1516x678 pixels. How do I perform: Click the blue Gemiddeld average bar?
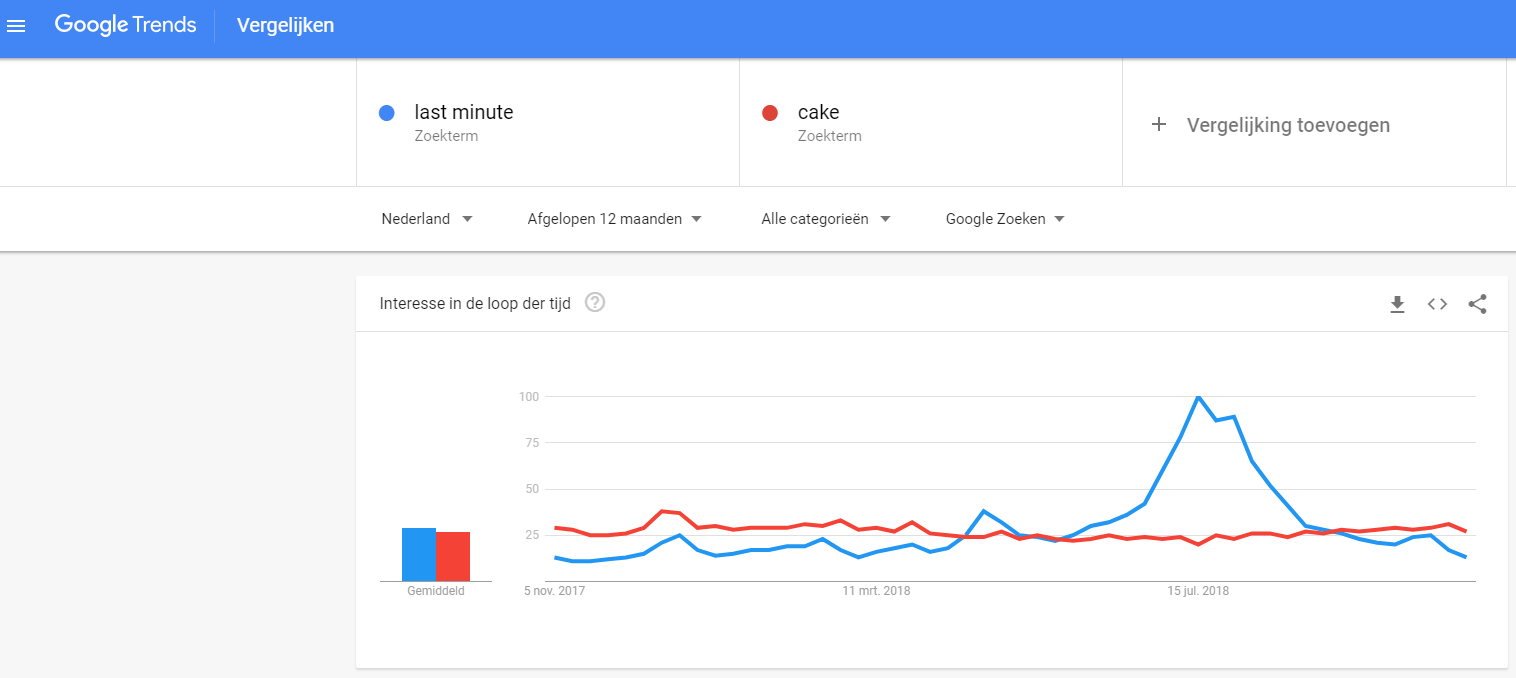tap(419, 554)
